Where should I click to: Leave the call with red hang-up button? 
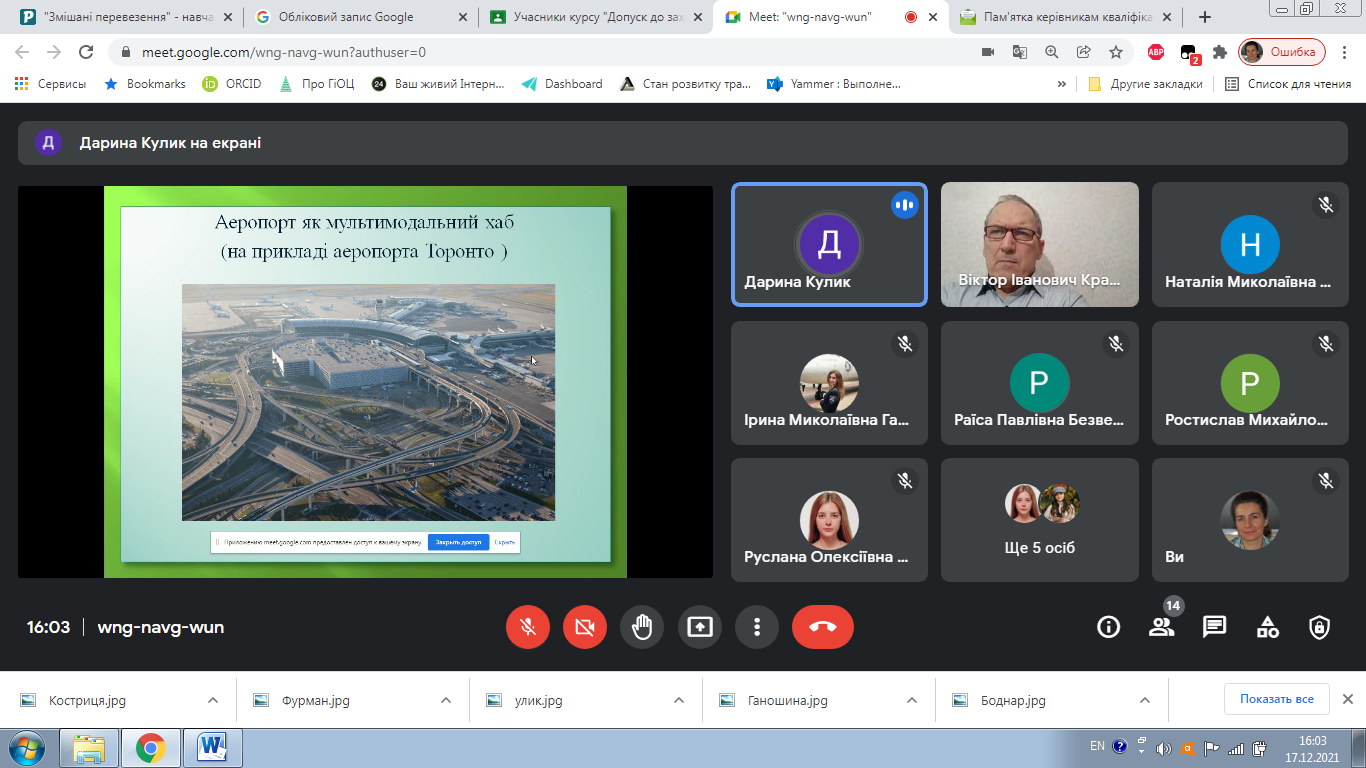point(822,627)
